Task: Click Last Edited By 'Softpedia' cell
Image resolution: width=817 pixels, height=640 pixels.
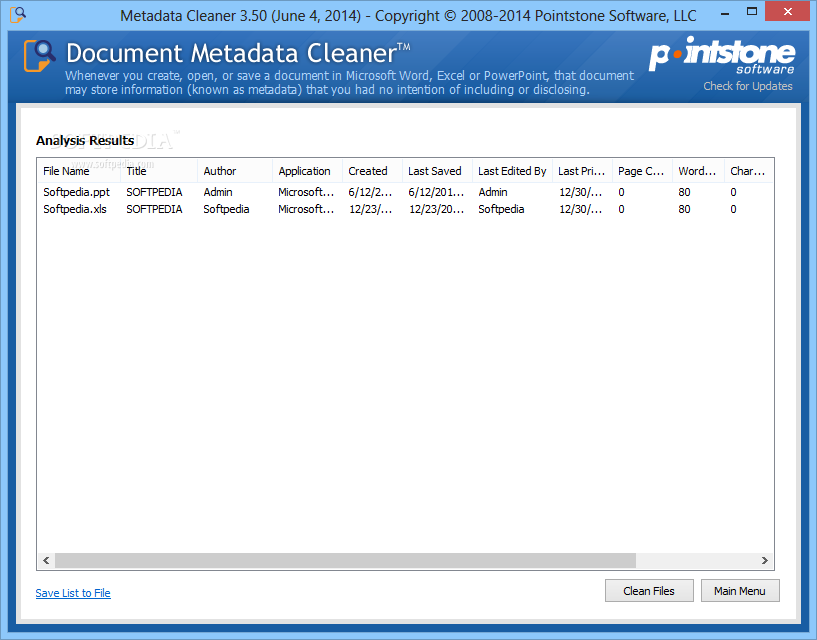Action: 501,210
